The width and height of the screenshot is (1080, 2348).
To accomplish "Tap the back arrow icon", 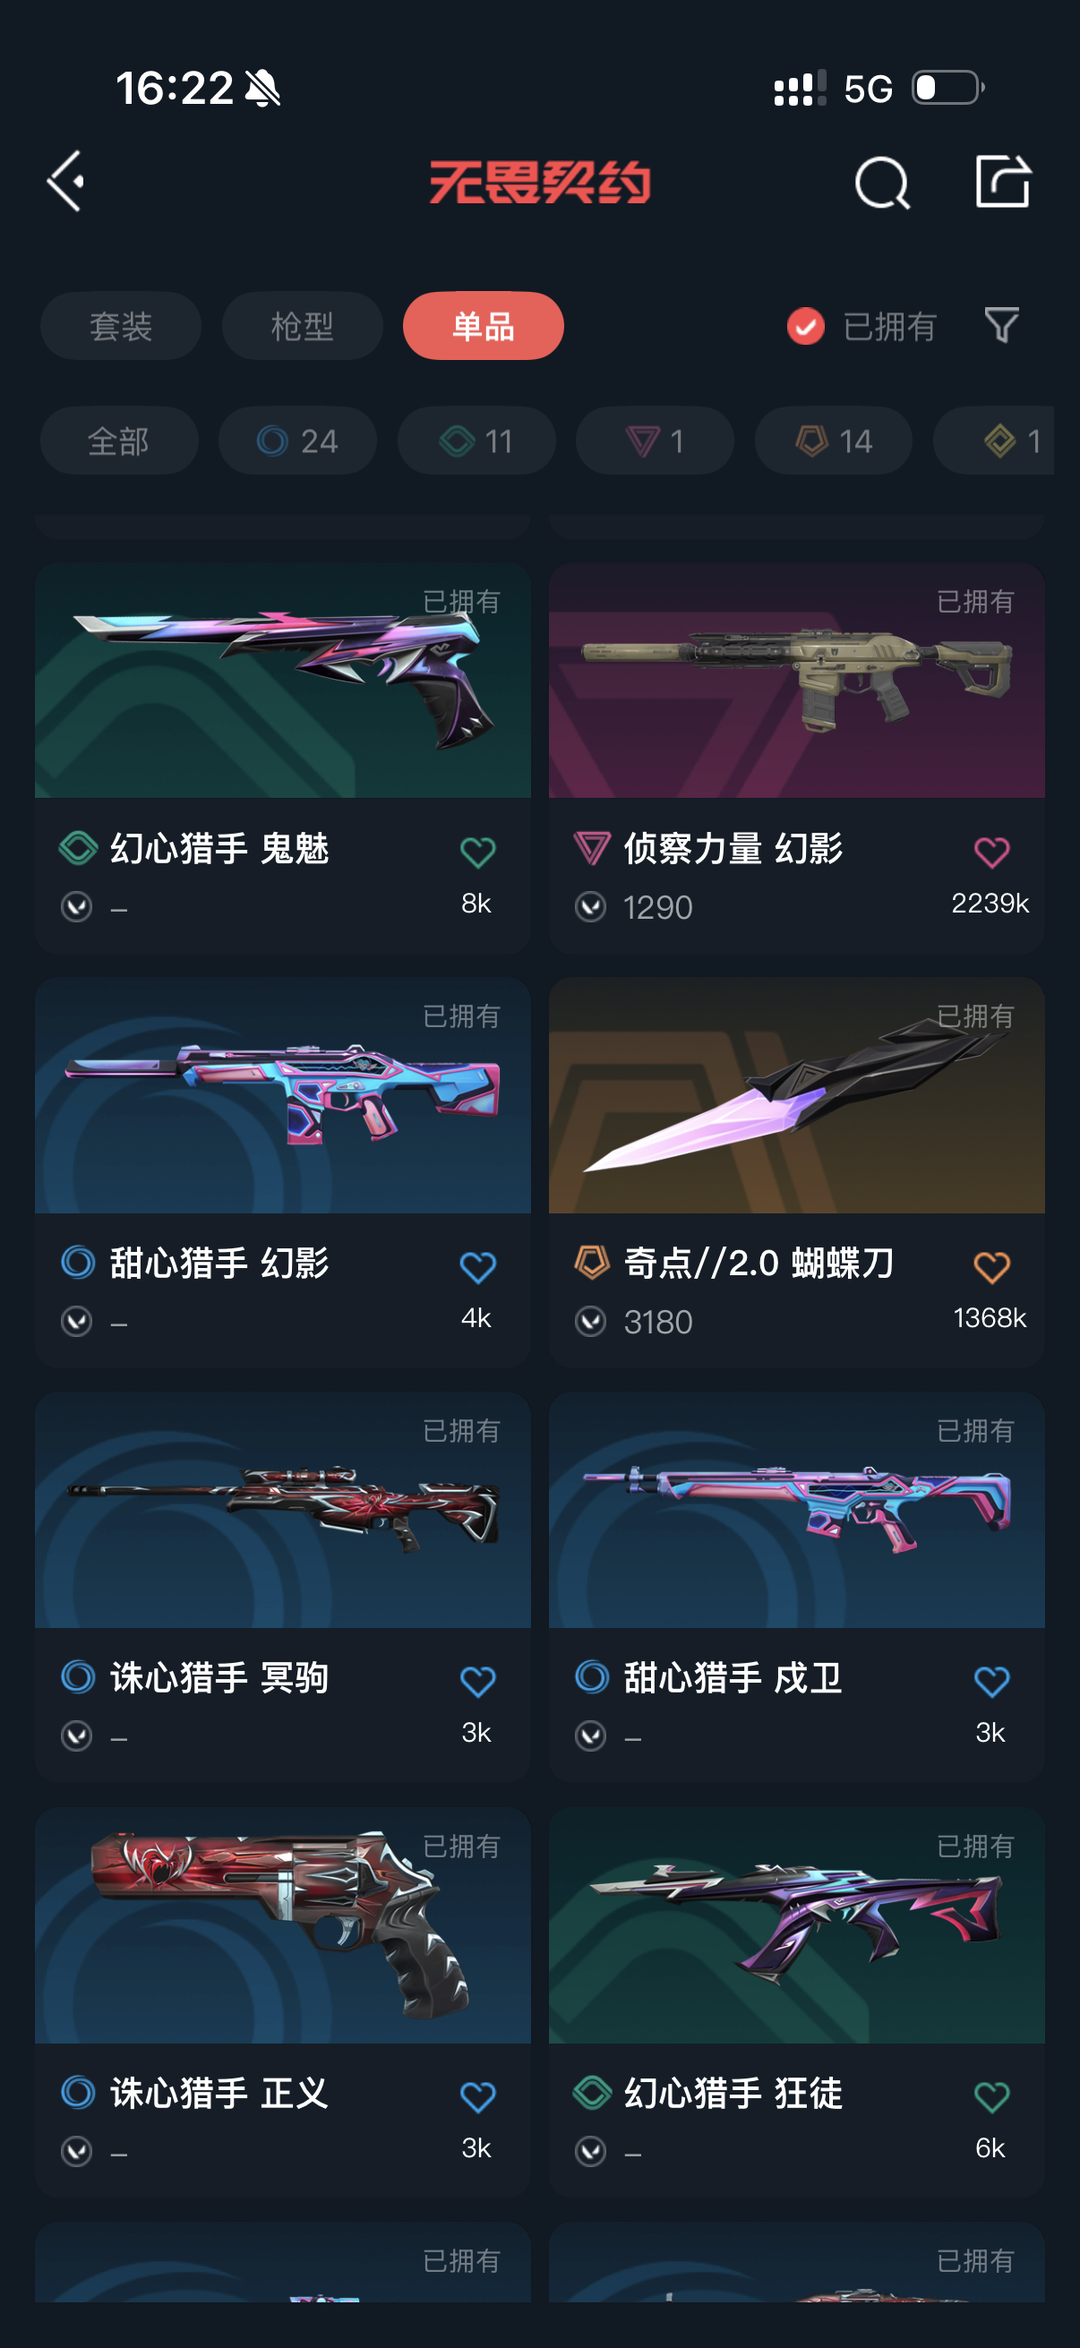I will [x=66, y=182].
